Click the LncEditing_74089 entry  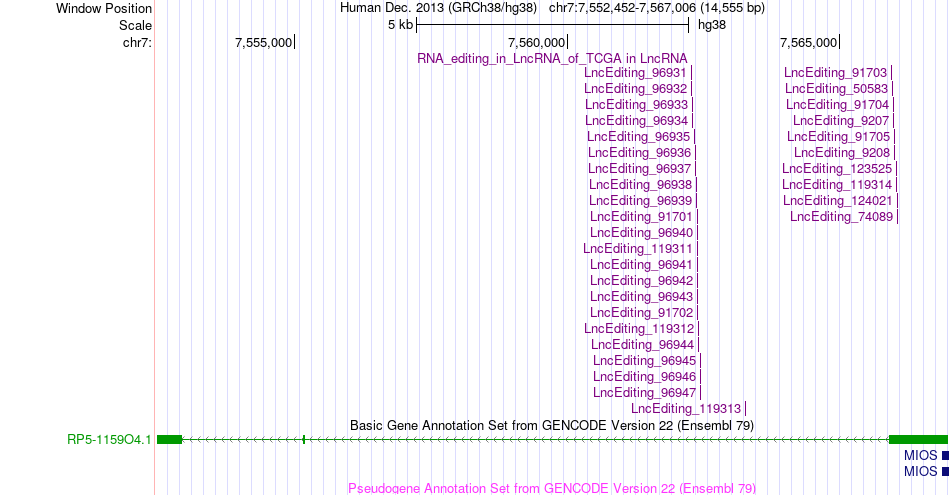(841, 217)
